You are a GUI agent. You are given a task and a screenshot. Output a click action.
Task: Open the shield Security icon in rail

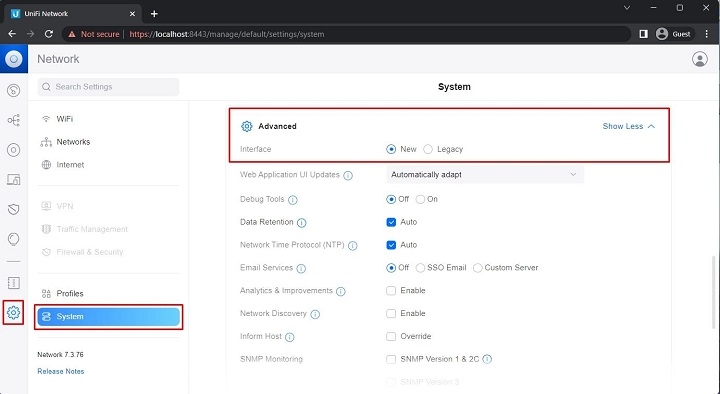point(13,209)
